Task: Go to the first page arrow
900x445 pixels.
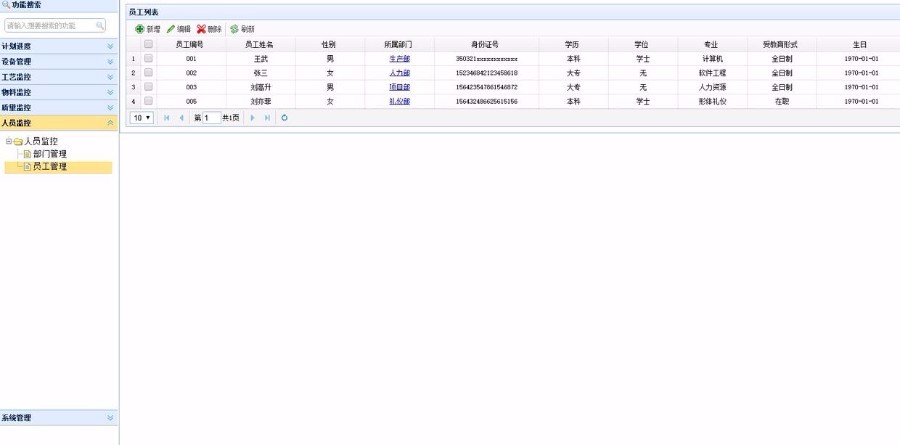Action: 166,118
